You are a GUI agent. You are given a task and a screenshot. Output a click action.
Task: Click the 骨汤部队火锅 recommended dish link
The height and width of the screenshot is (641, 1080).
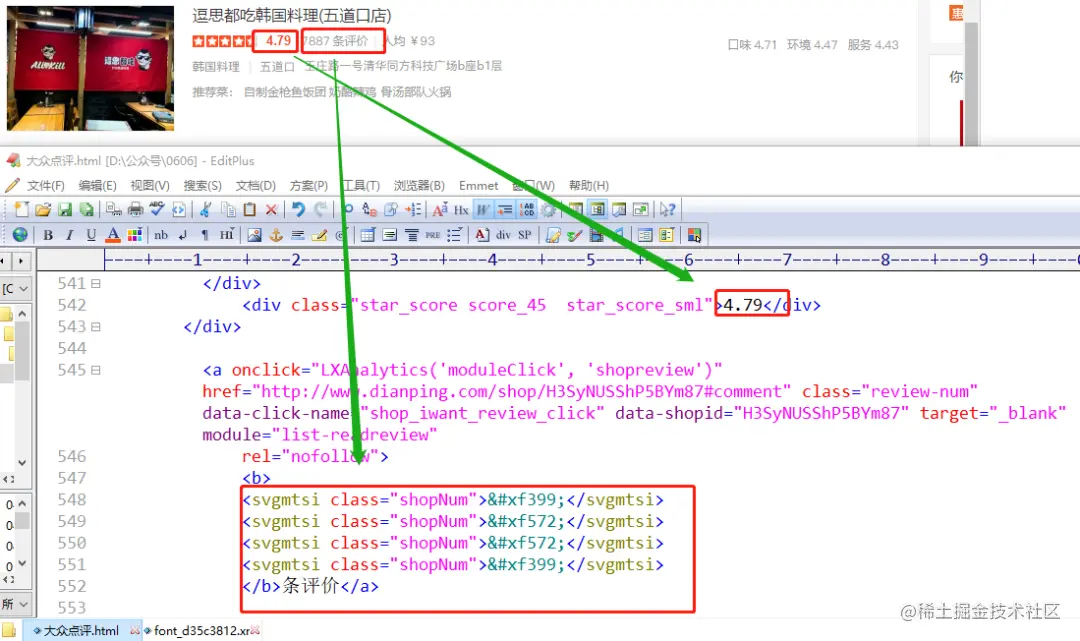(415, 92)
